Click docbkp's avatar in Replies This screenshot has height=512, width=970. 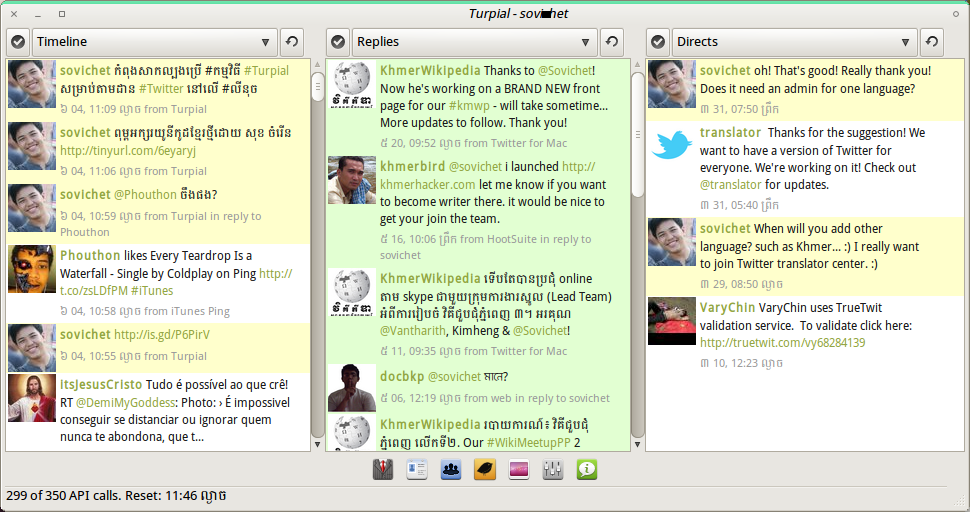tap(352, 388)
